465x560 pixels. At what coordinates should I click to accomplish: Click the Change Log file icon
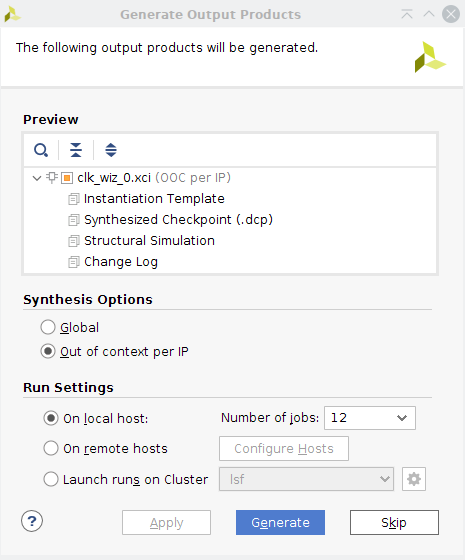(x=74, y=262)
